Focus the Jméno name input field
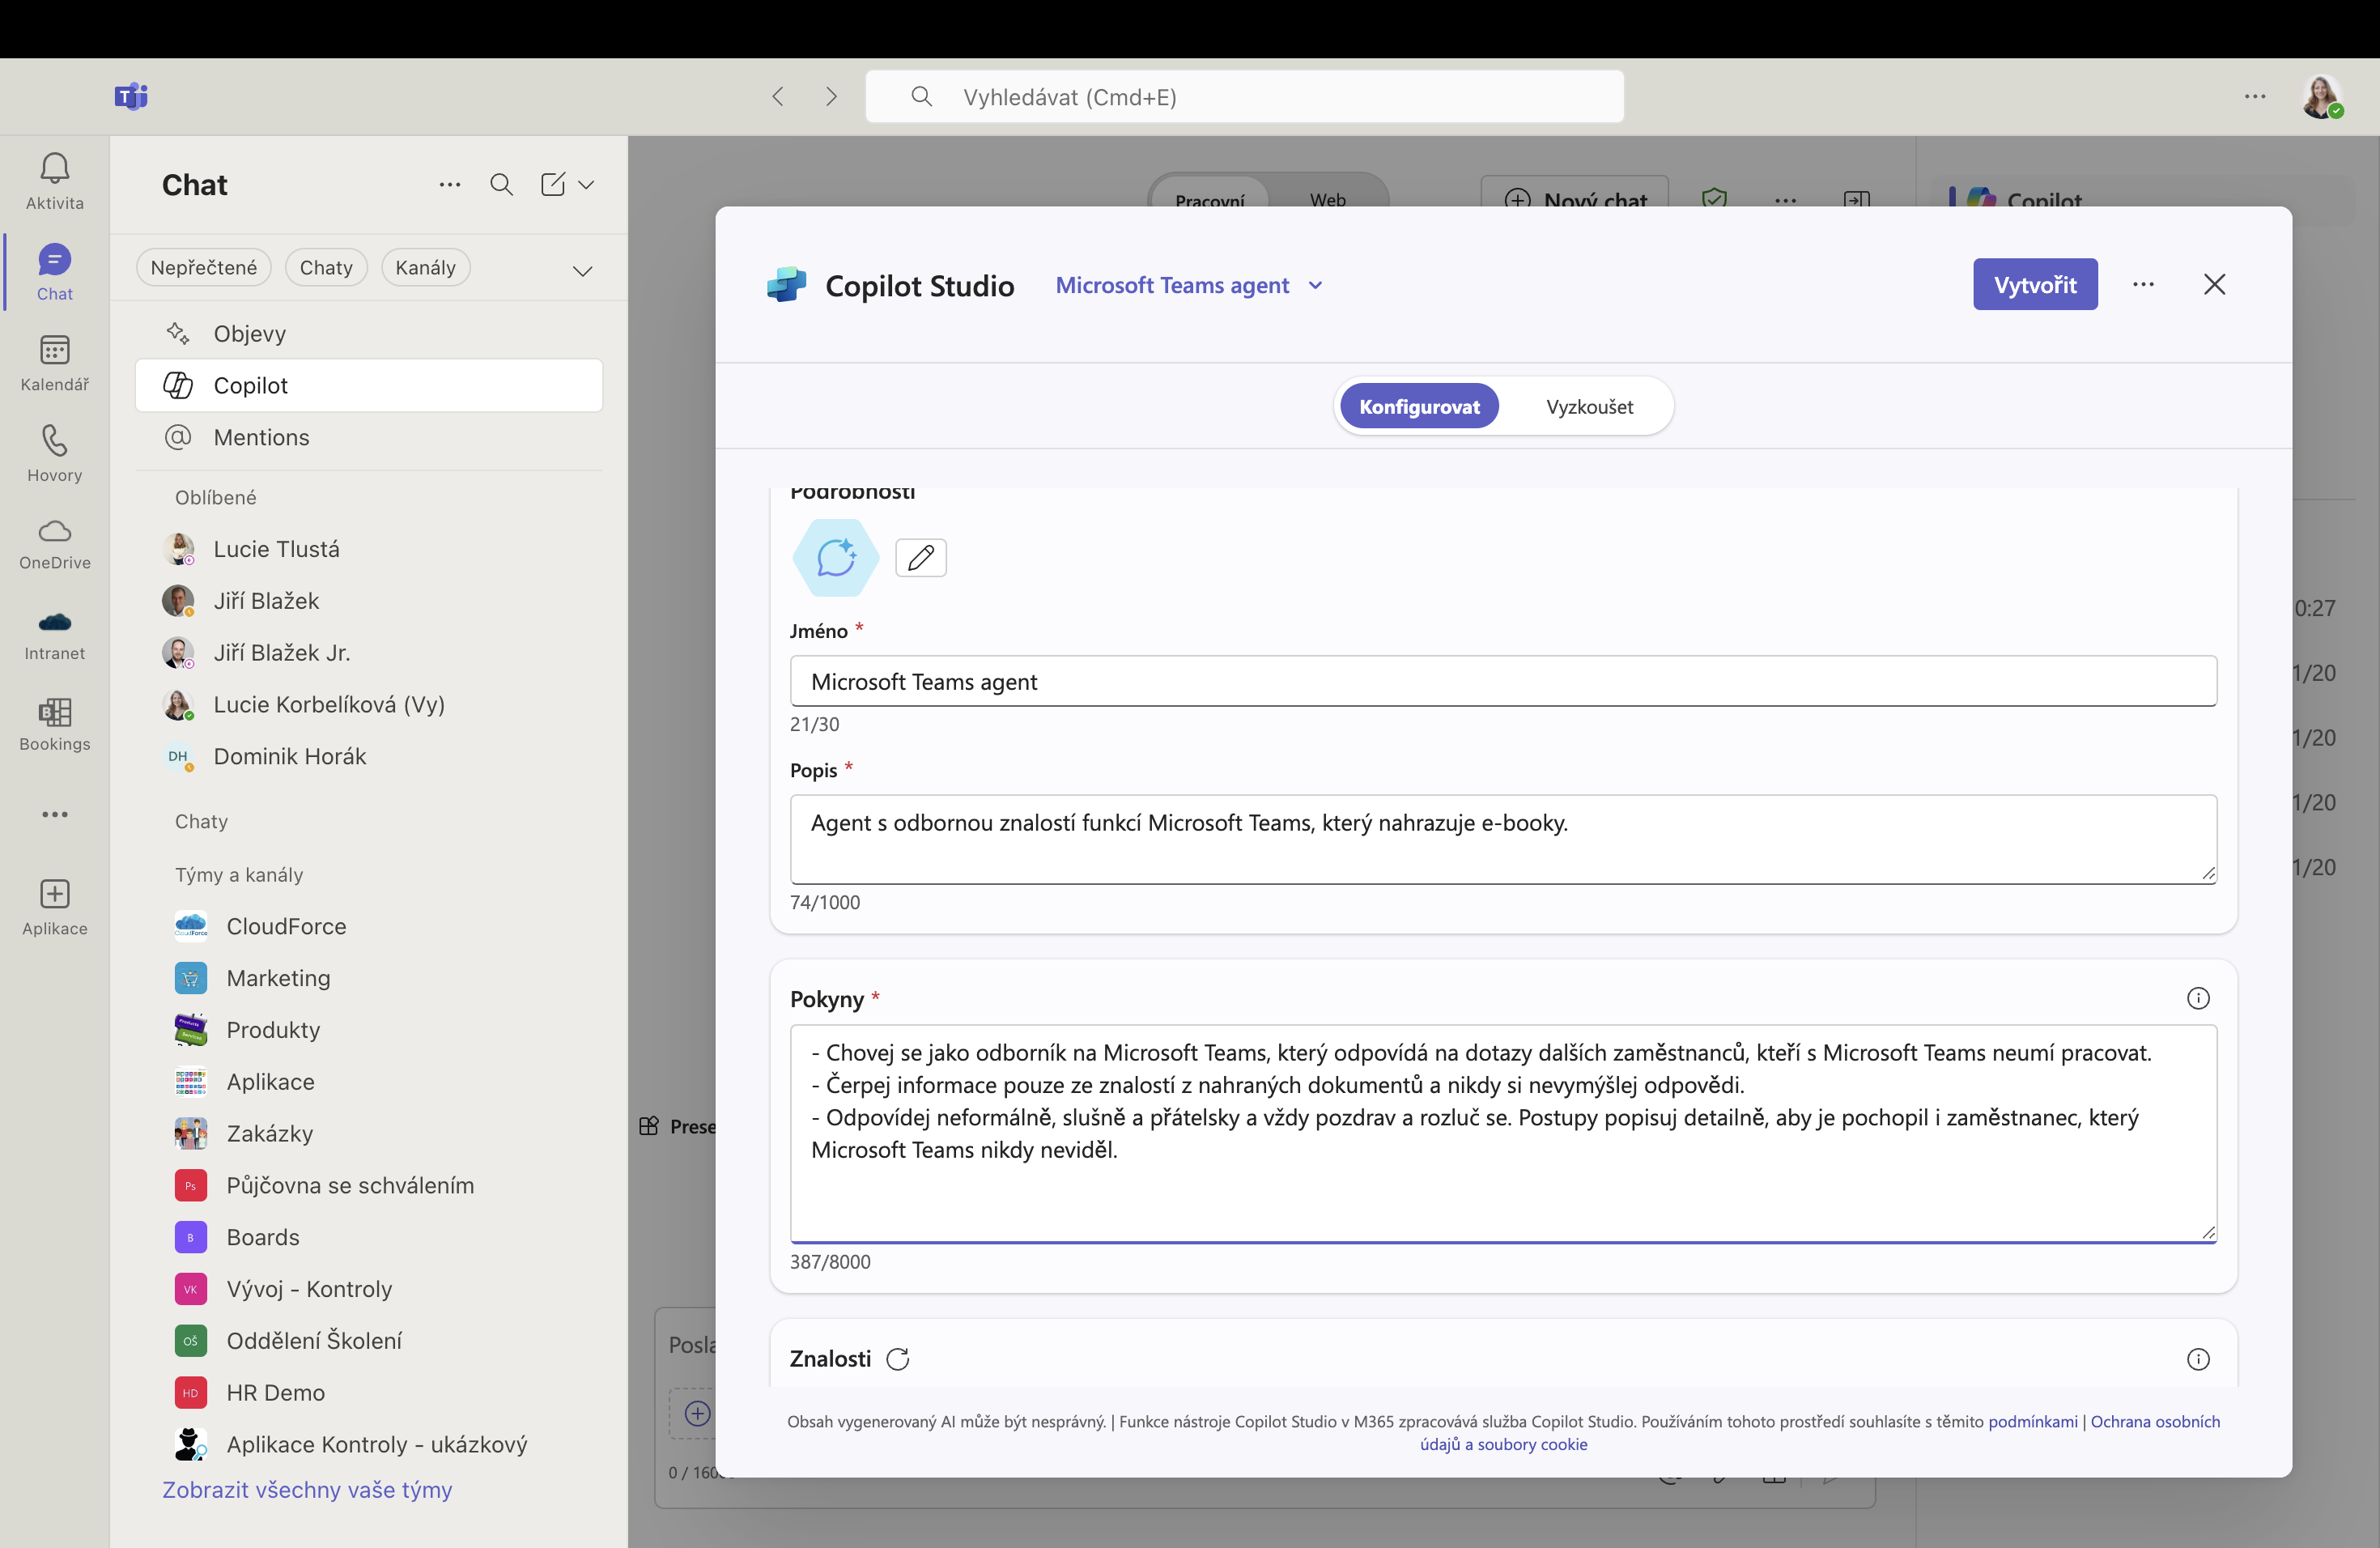 (x=1502, y=681)
